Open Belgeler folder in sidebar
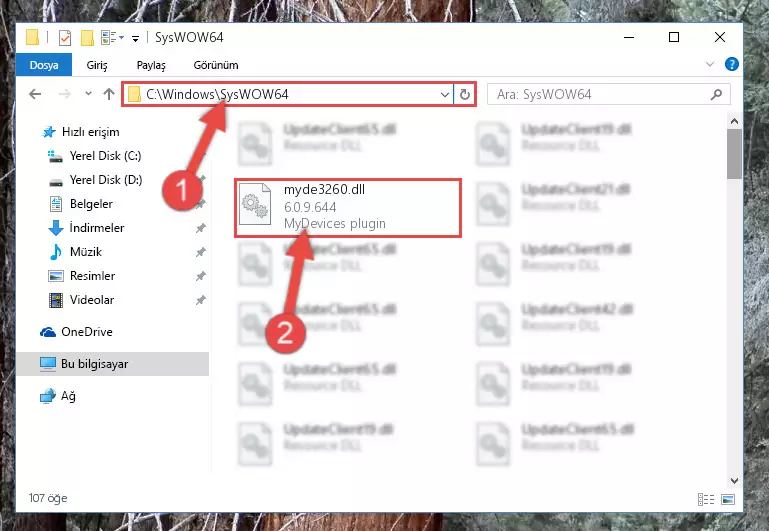The image size is (769, 531). point(91,204)
